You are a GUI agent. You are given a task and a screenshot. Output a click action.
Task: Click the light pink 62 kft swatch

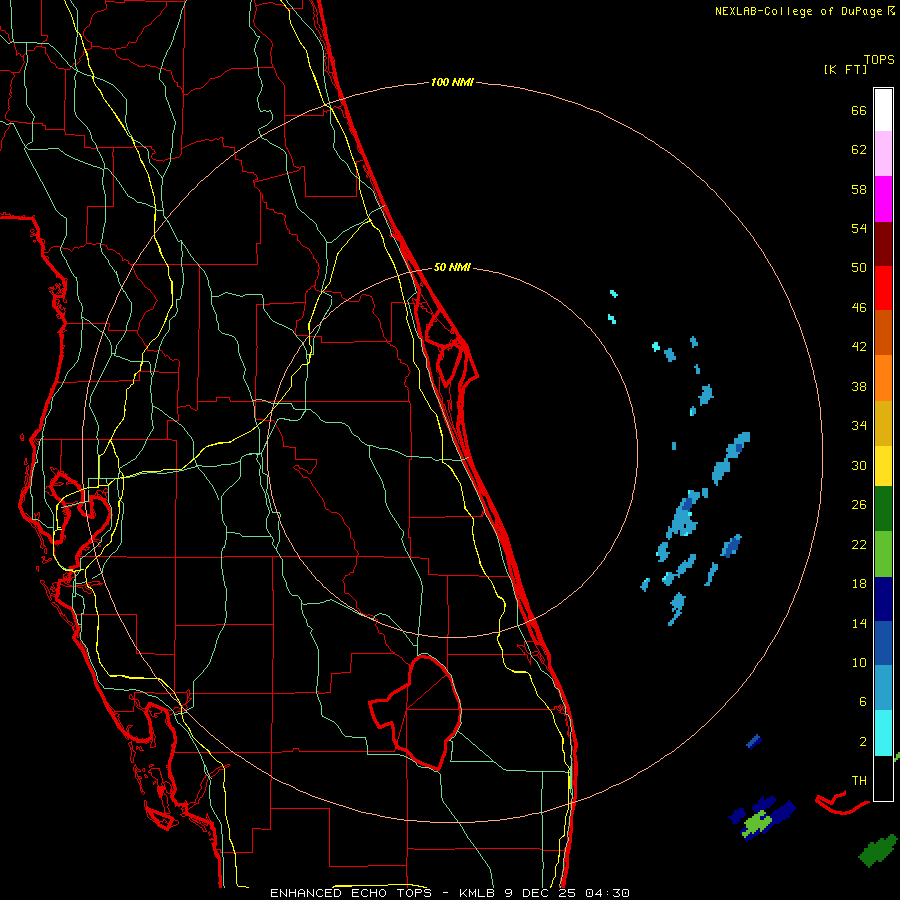883,153
